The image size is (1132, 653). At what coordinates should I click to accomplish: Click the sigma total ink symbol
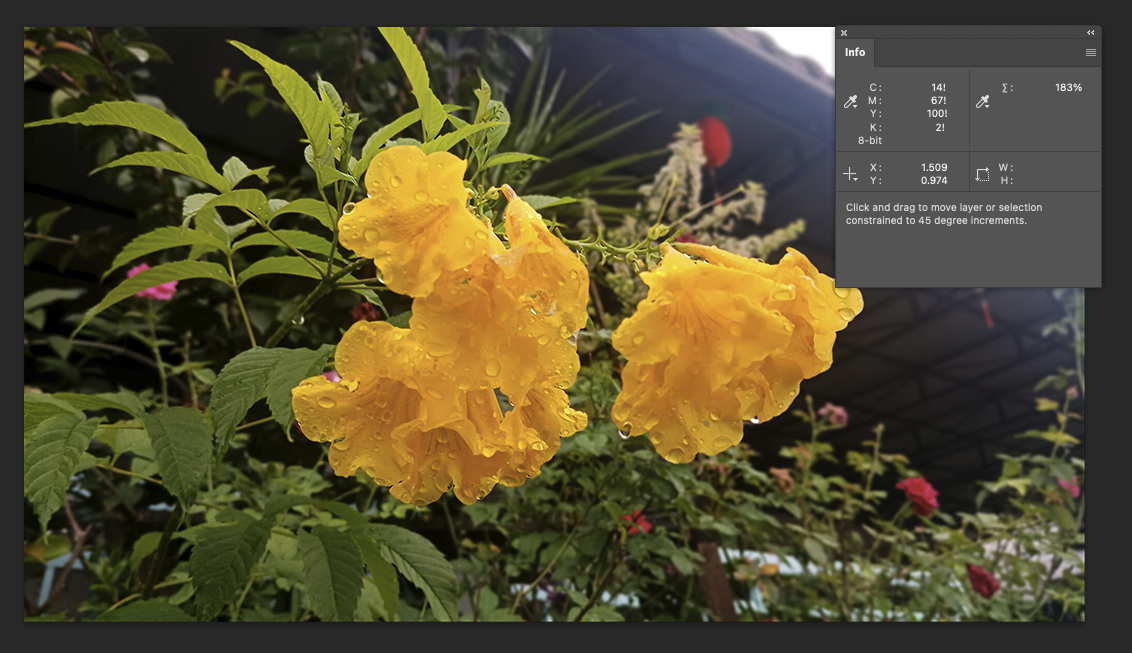coord(1006,88)
